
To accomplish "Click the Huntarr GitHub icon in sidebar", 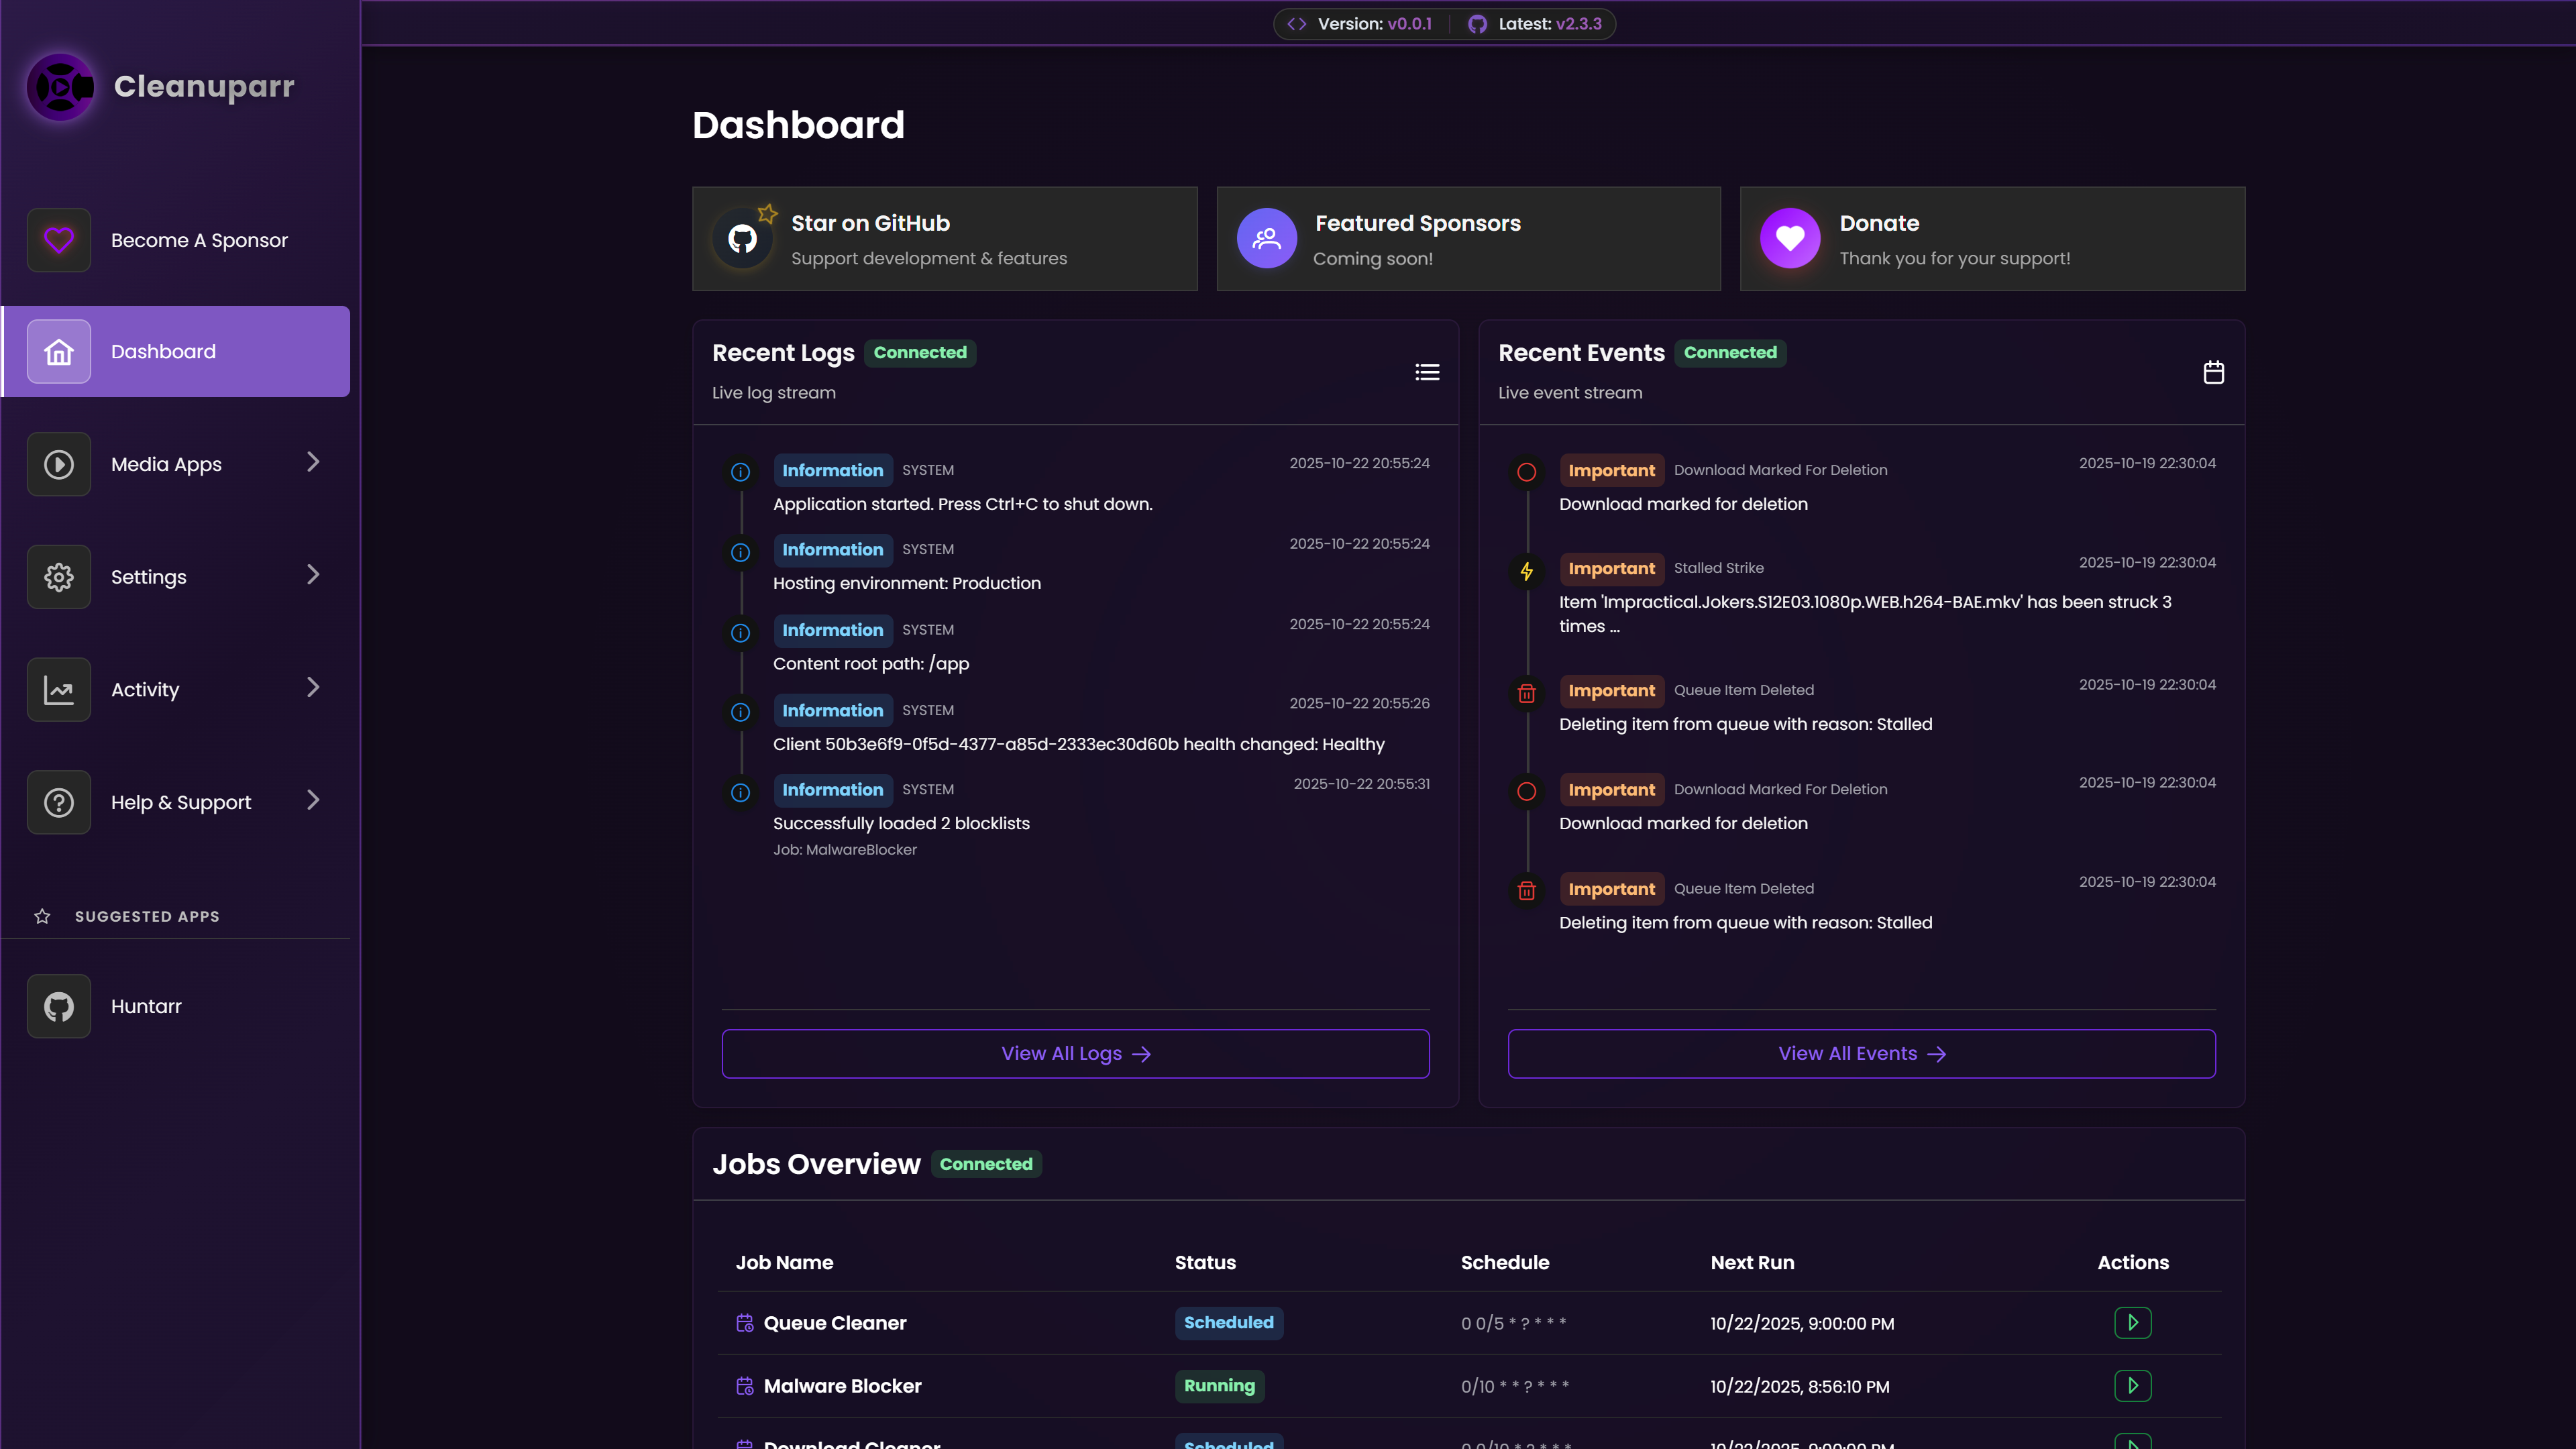I will (x=59, y=1006).
